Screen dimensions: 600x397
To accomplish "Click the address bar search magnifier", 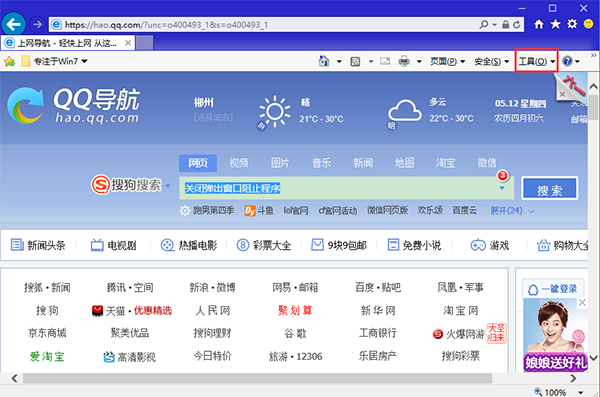I will [x=484, y=25].
